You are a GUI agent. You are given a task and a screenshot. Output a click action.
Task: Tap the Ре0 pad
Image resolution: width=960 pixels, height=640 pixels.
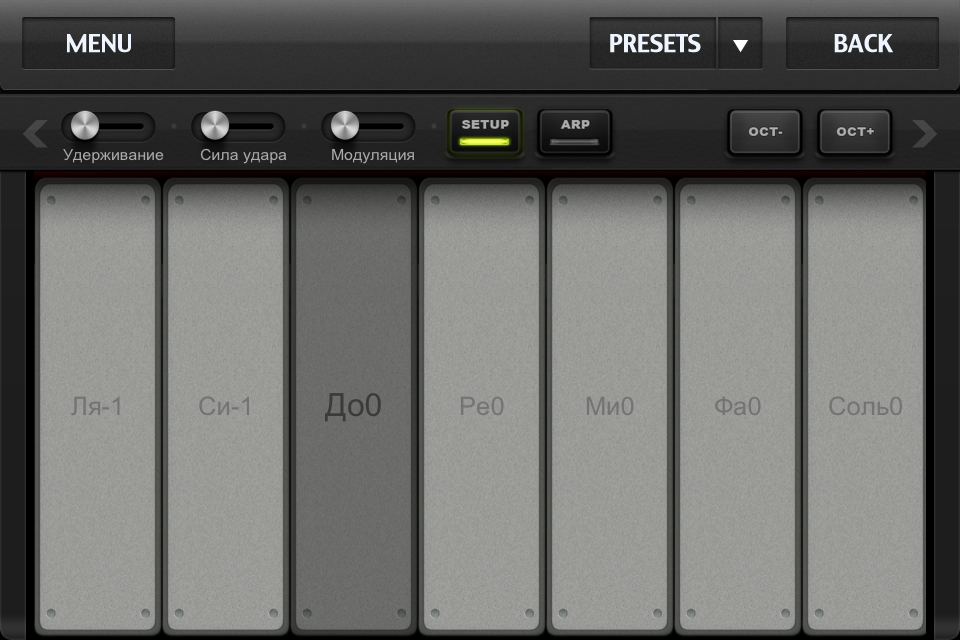[481, 407]
